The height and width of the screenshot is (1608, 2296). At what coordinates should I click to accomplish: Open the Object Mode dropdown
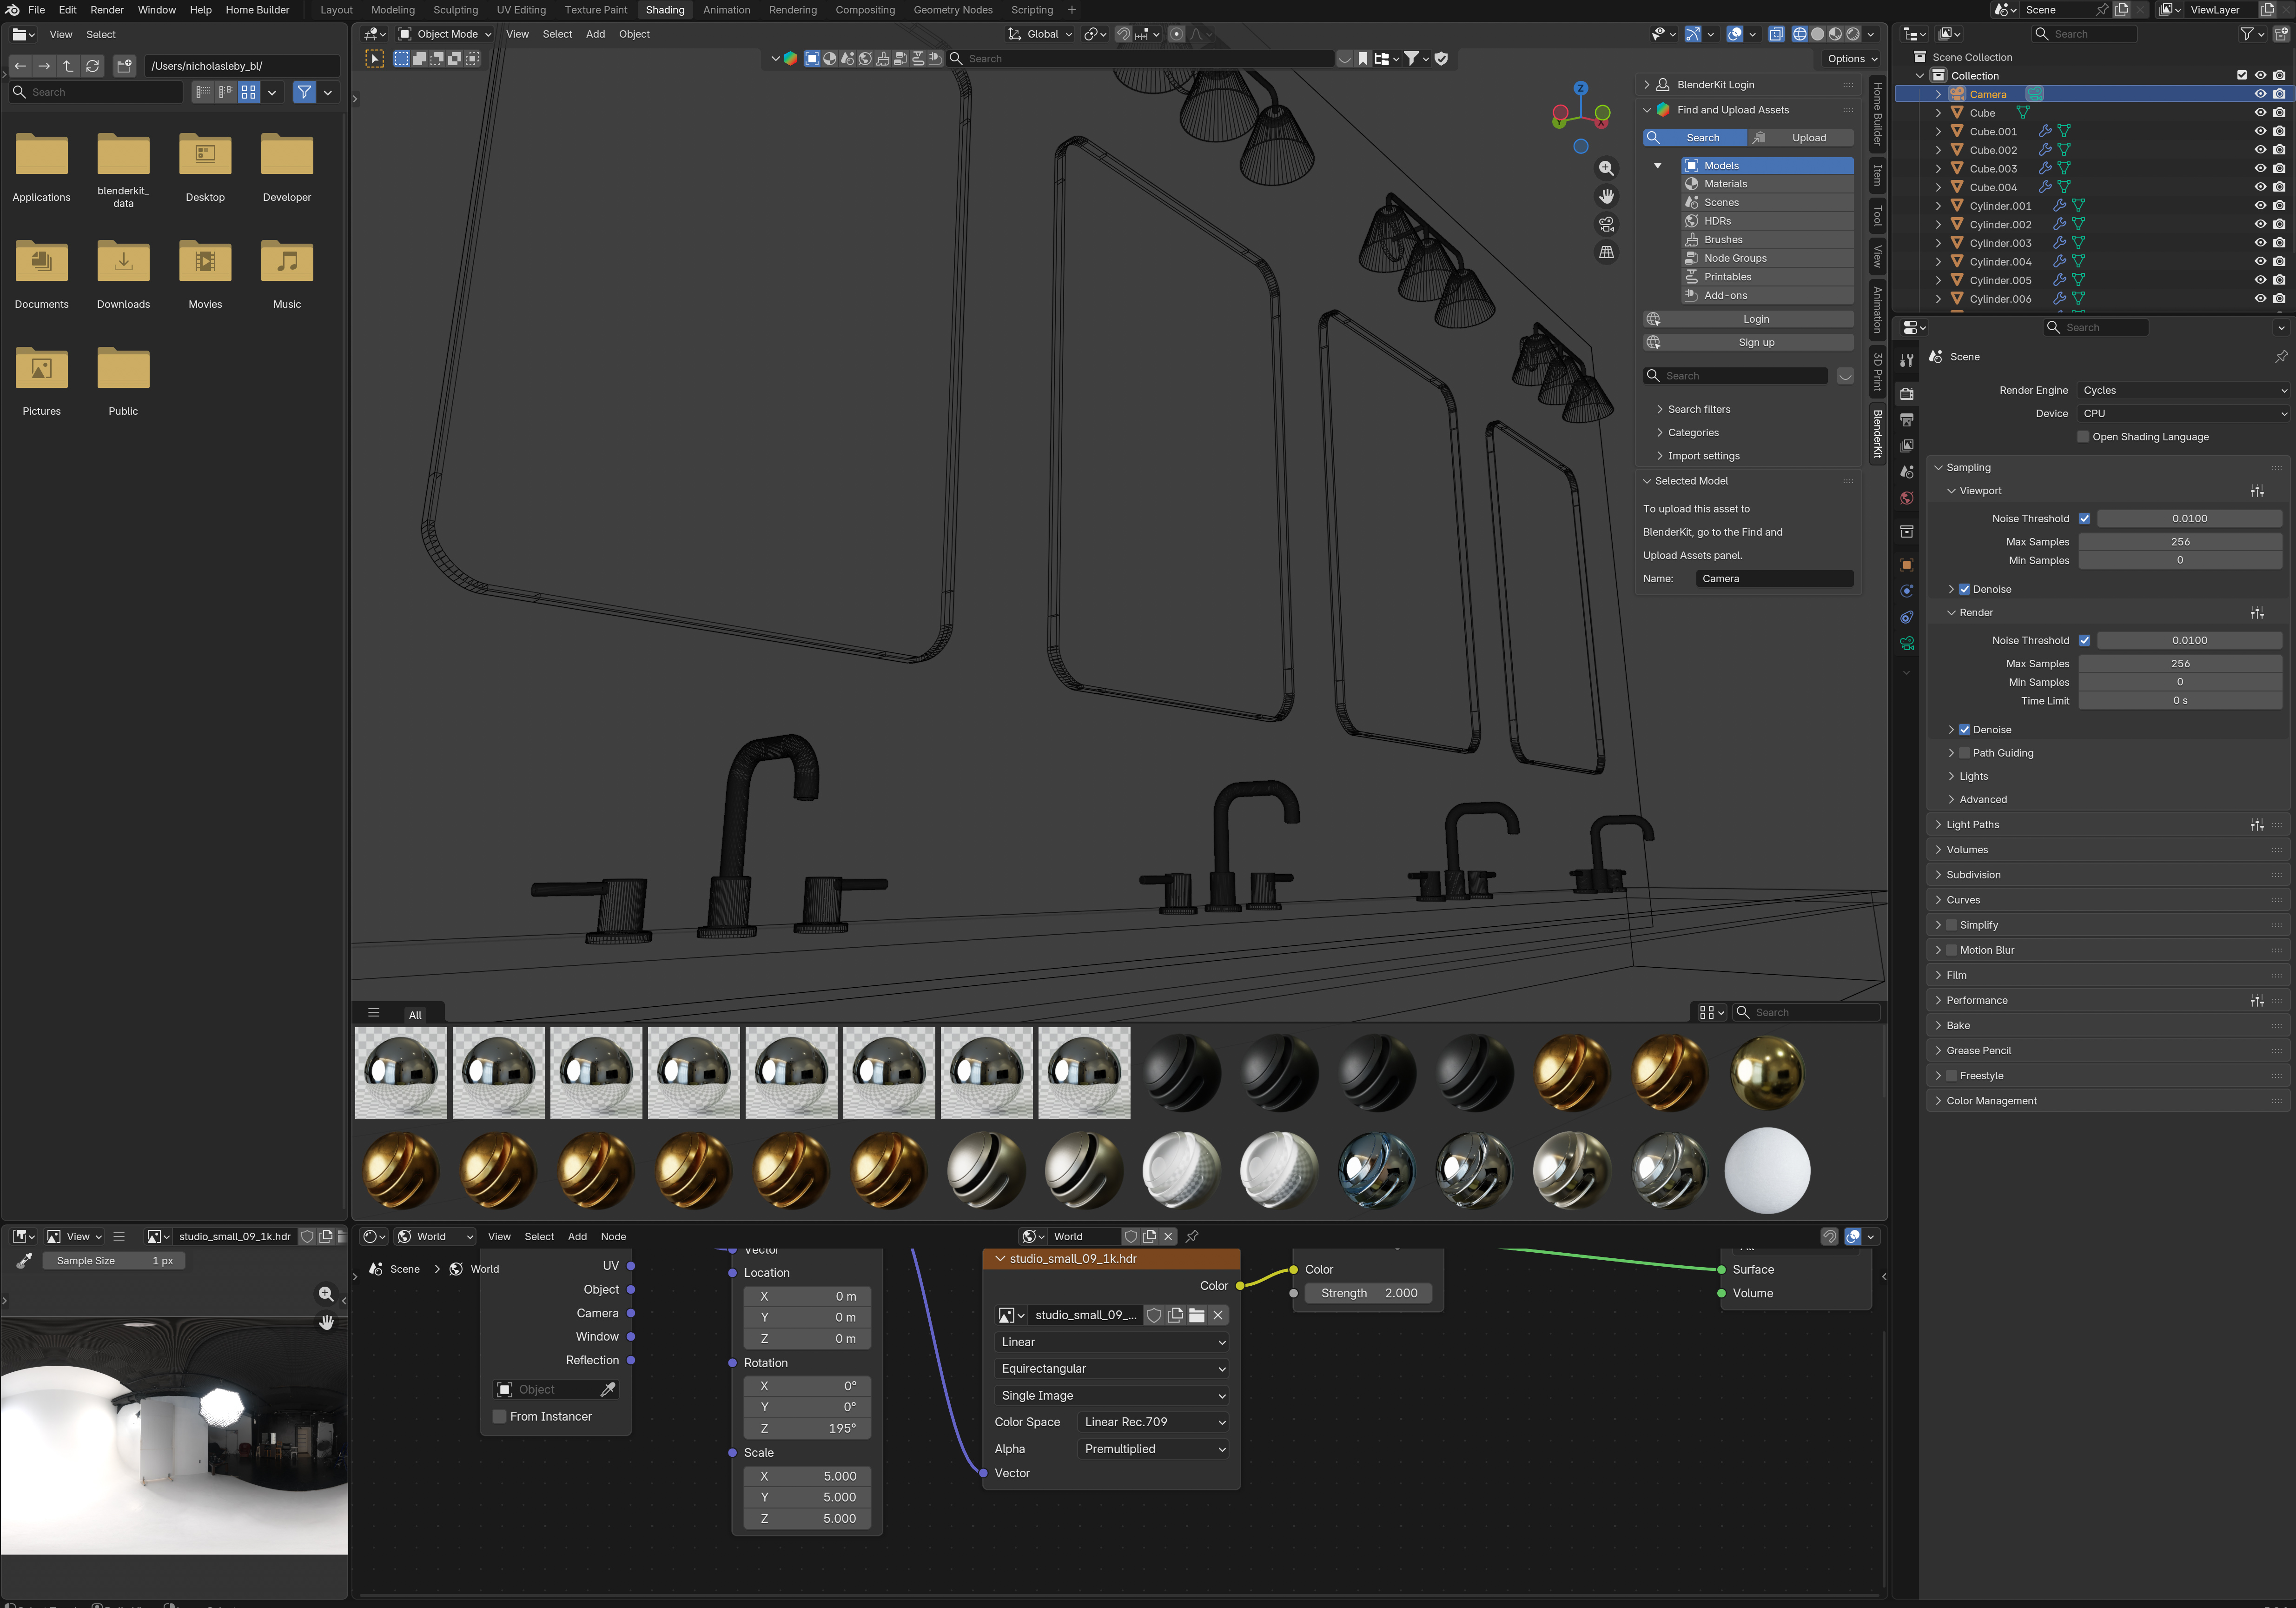pyautogui.click(x=445, y=34)
